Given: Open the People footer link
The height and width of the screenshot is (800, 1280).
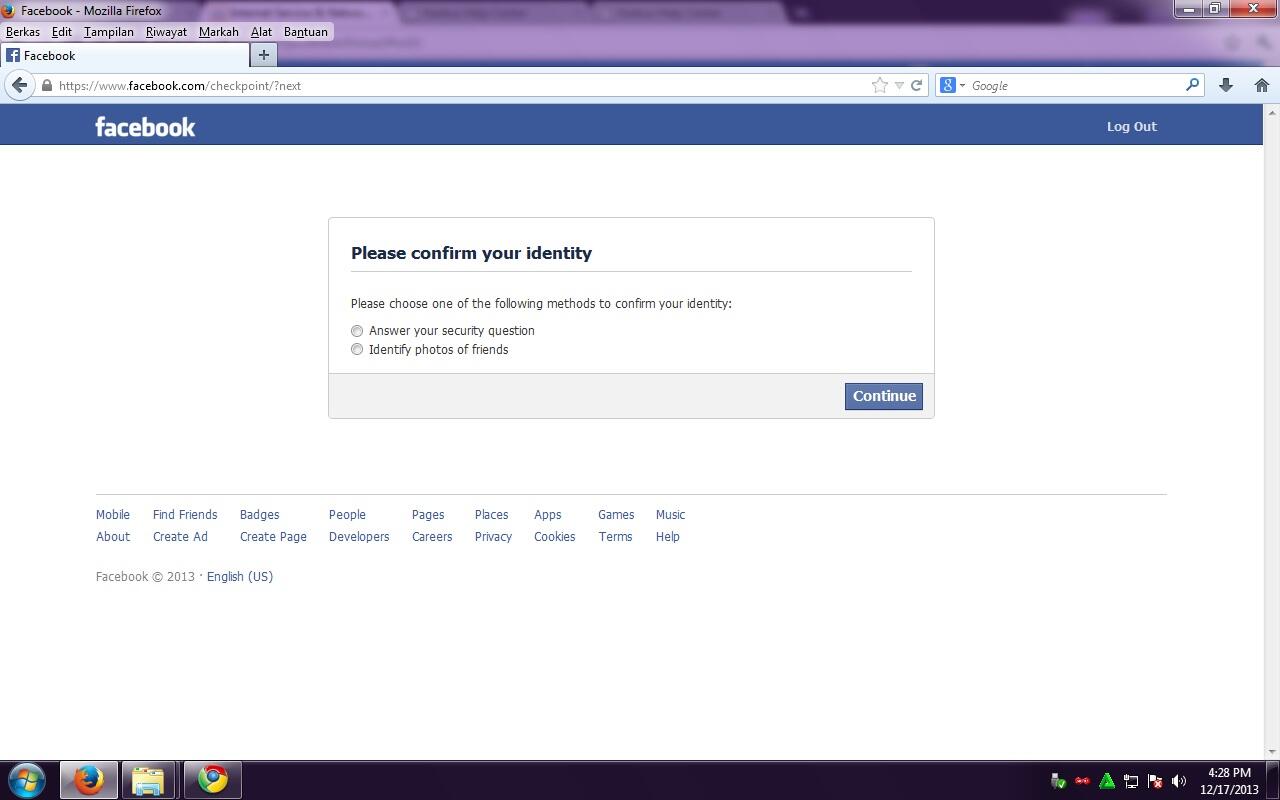Looking at the screenshot, I should pyautogui.click(x=347, y=515).
